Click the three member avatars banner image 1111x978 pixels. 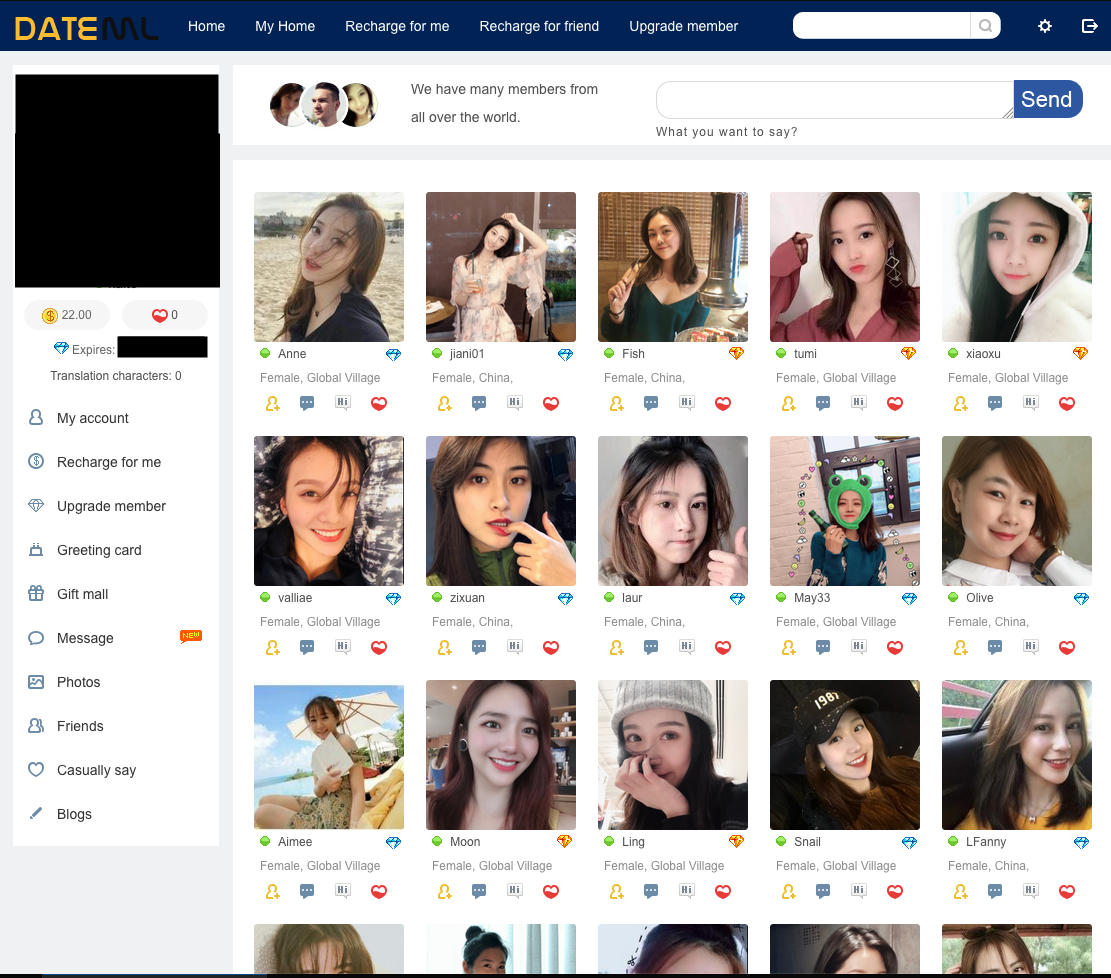pos(324,104)
